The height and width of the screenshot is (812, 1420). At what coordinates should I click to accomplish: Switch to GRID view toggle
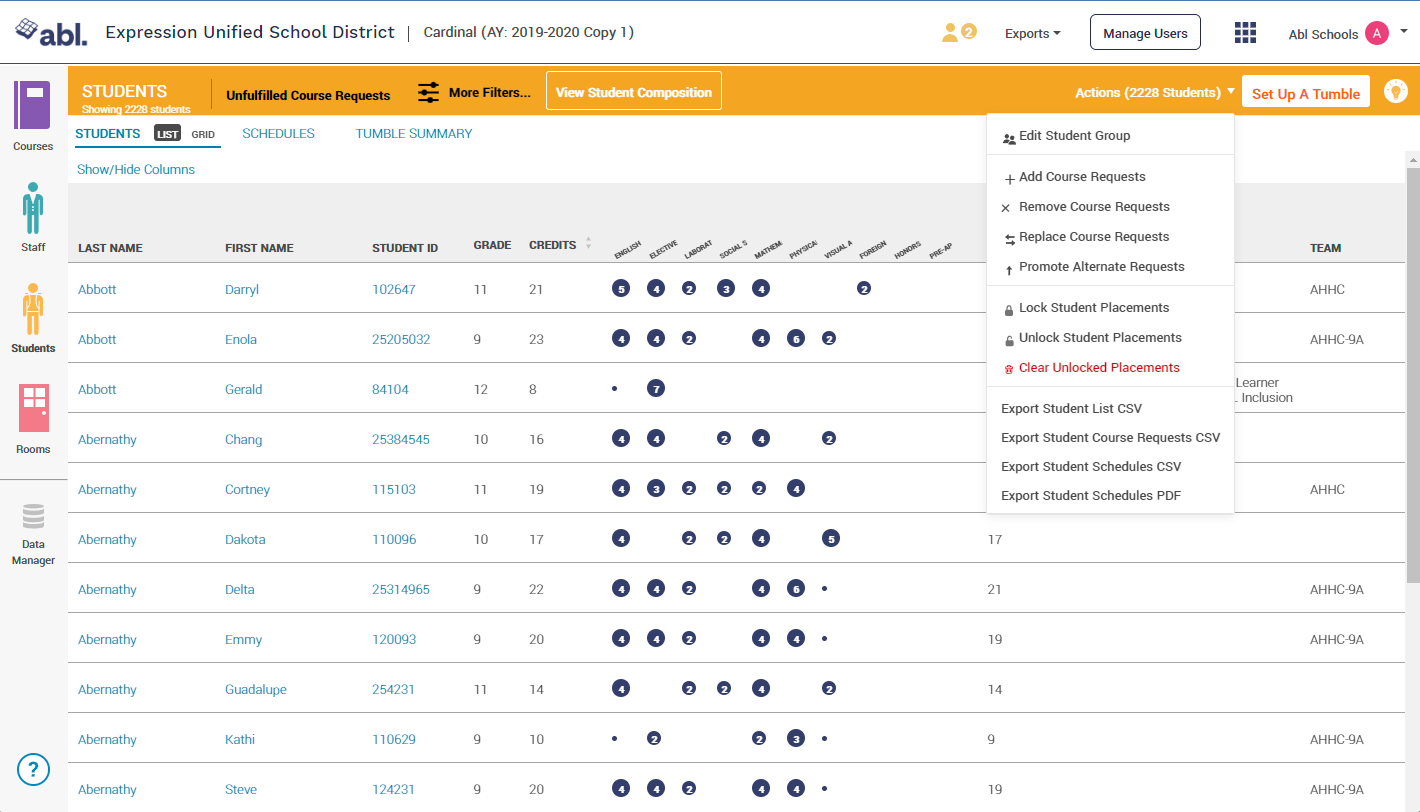click(203, 134)
